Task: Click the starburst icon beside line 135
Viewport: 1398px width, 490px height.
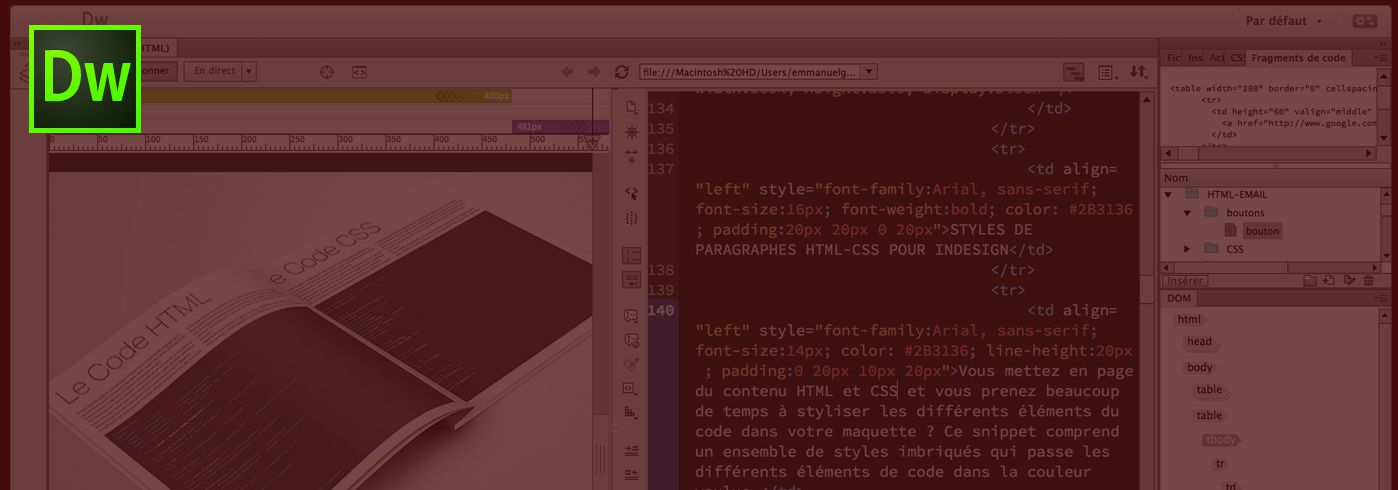Action: (631, 131)
